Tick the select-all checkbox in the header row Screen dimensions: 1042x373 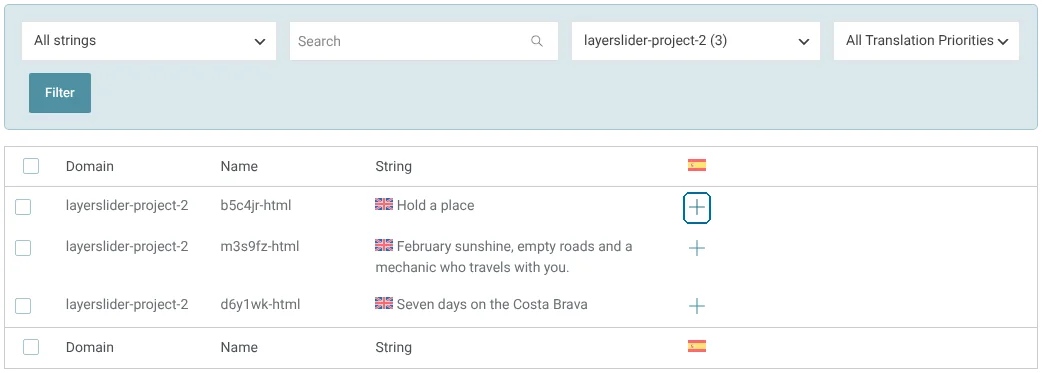31,166
